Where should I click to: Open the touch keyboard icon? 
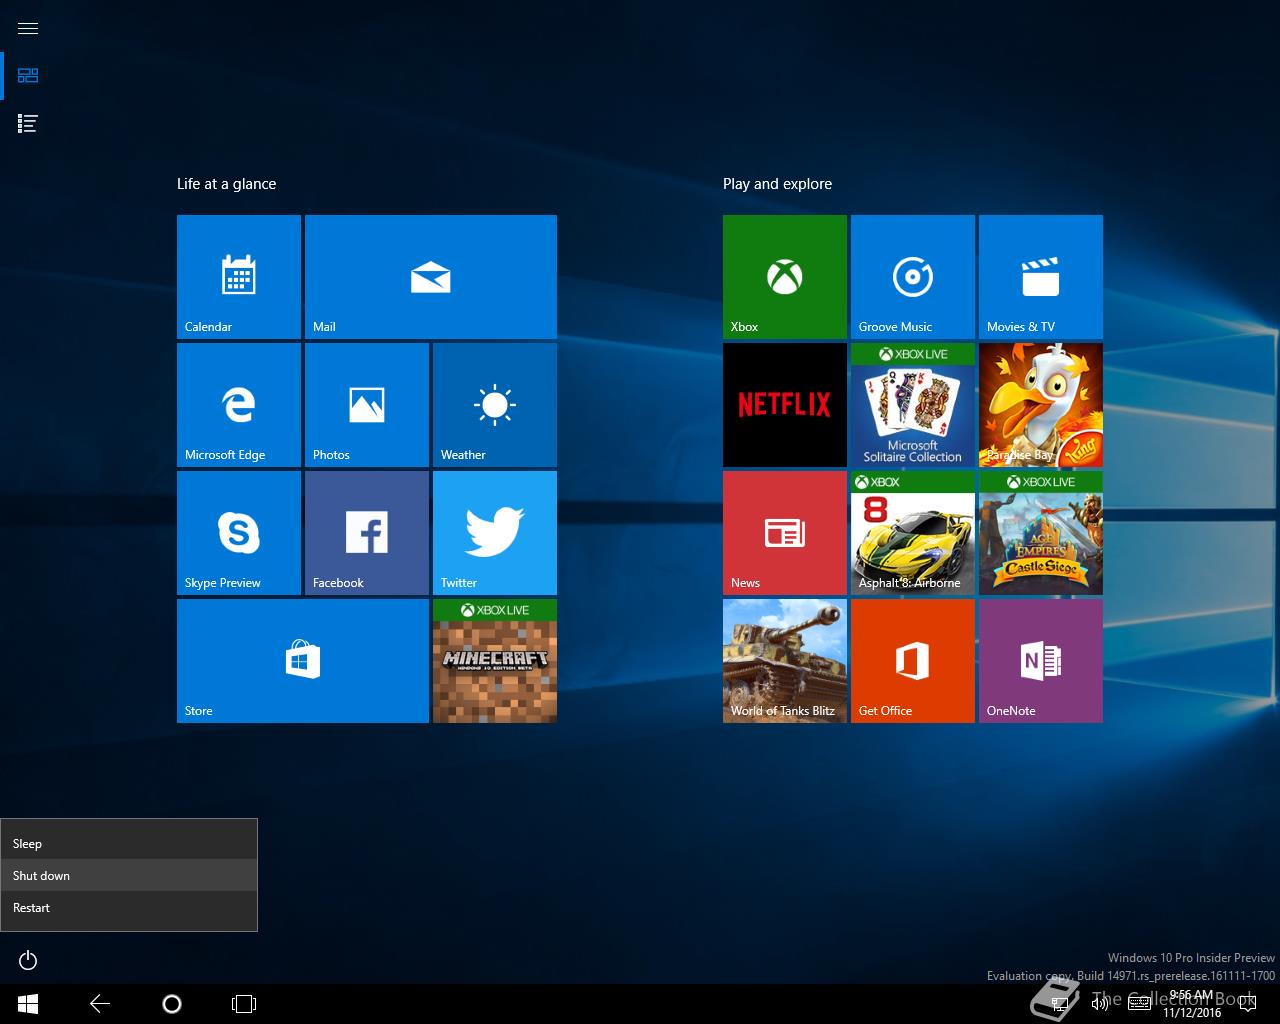1139,1004
